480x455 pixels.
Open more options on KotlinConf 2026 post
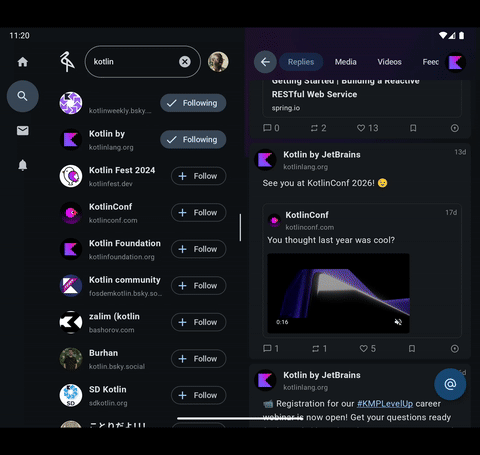(455, 349)
